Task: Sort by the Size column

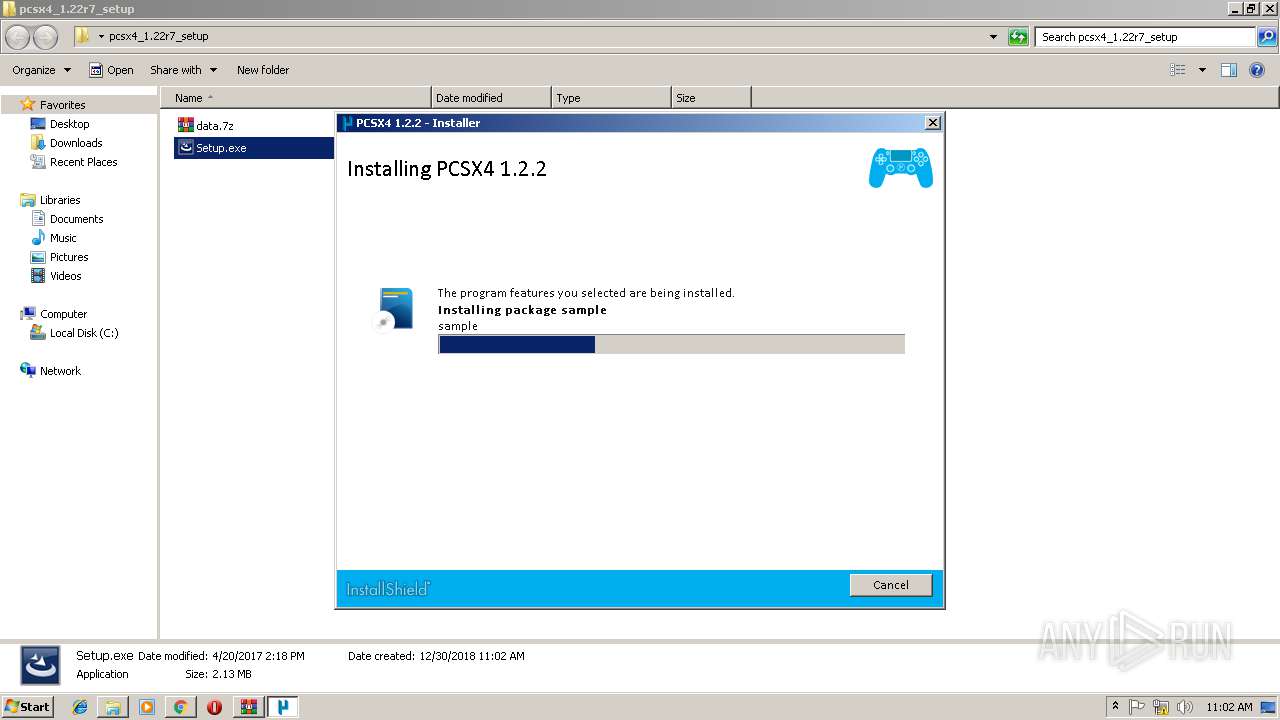Action: (x=711, y=98)
